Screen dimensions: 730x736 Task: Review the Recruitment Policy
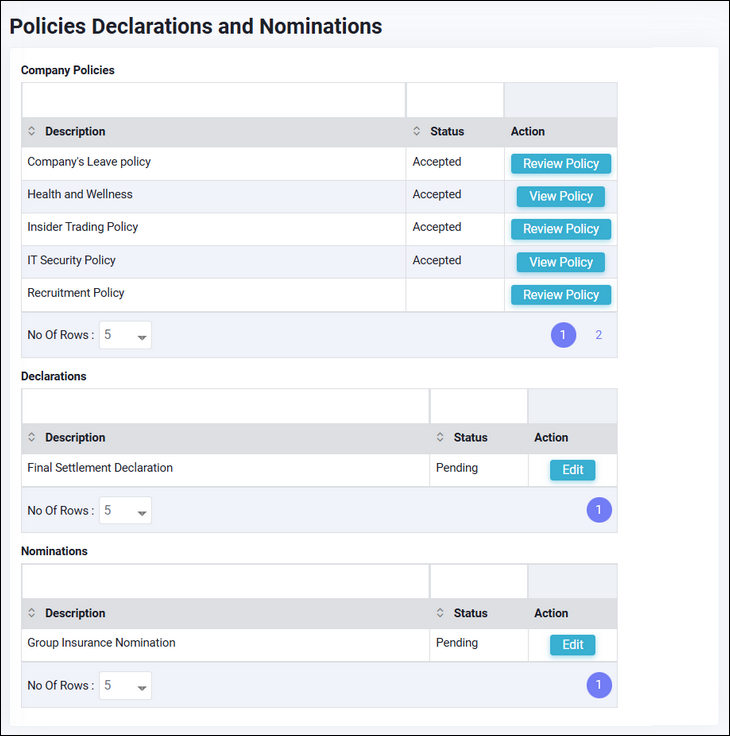pyautogui.click(x=560, y=295)
